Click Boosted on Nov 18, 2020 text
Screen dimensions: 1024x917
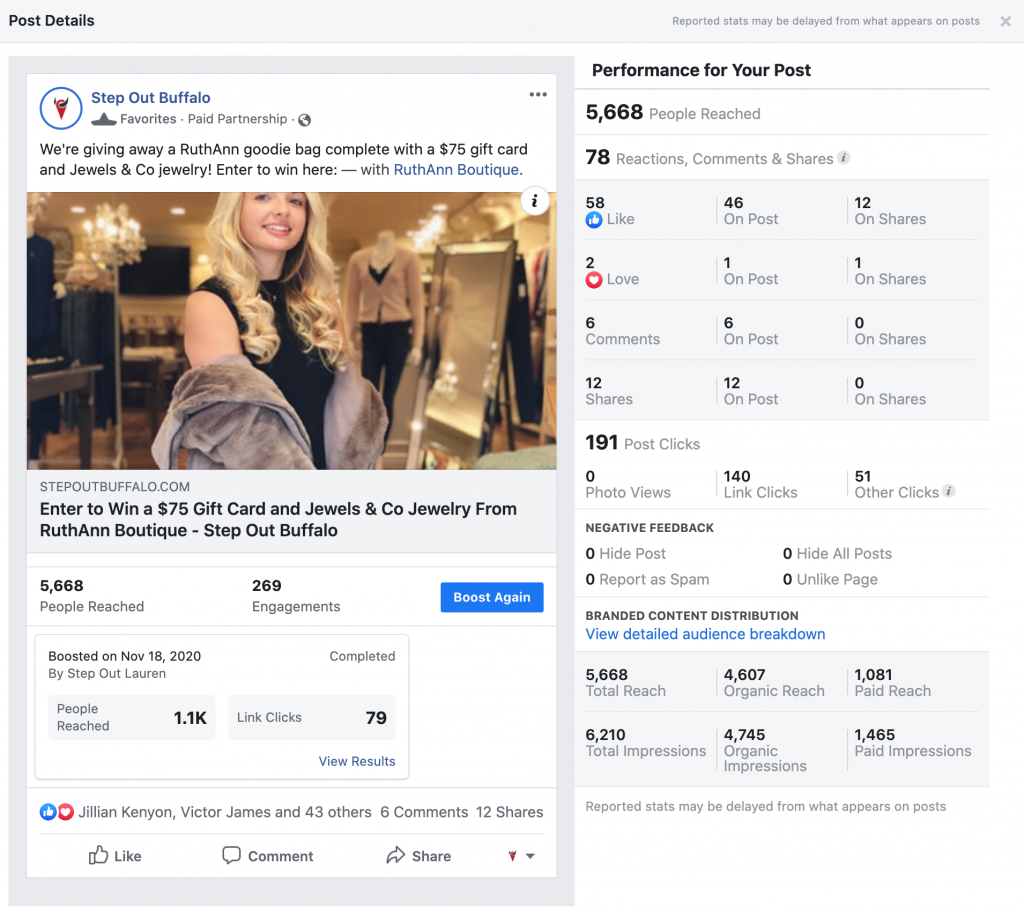pos(125,656)
